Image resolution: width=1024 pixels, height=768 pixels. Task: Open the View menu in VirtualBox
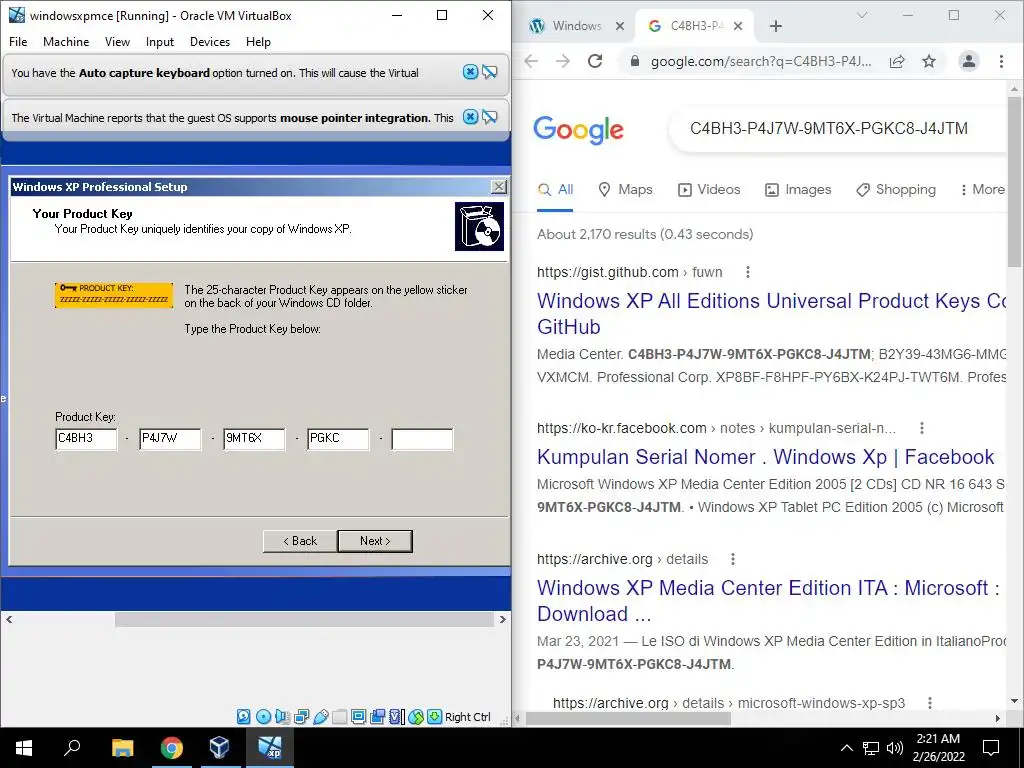[x=118, y=42]
